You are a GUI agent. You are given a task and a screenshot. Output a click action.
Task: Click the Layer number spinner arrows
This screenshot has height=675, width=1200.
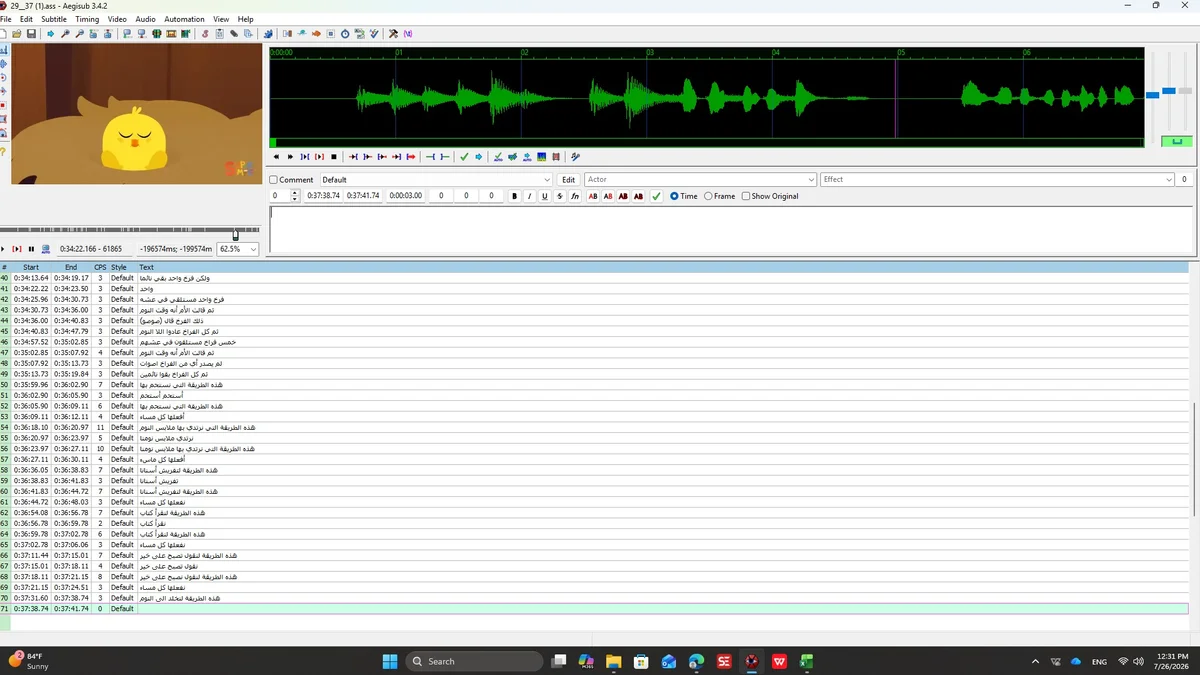point(295,196)
